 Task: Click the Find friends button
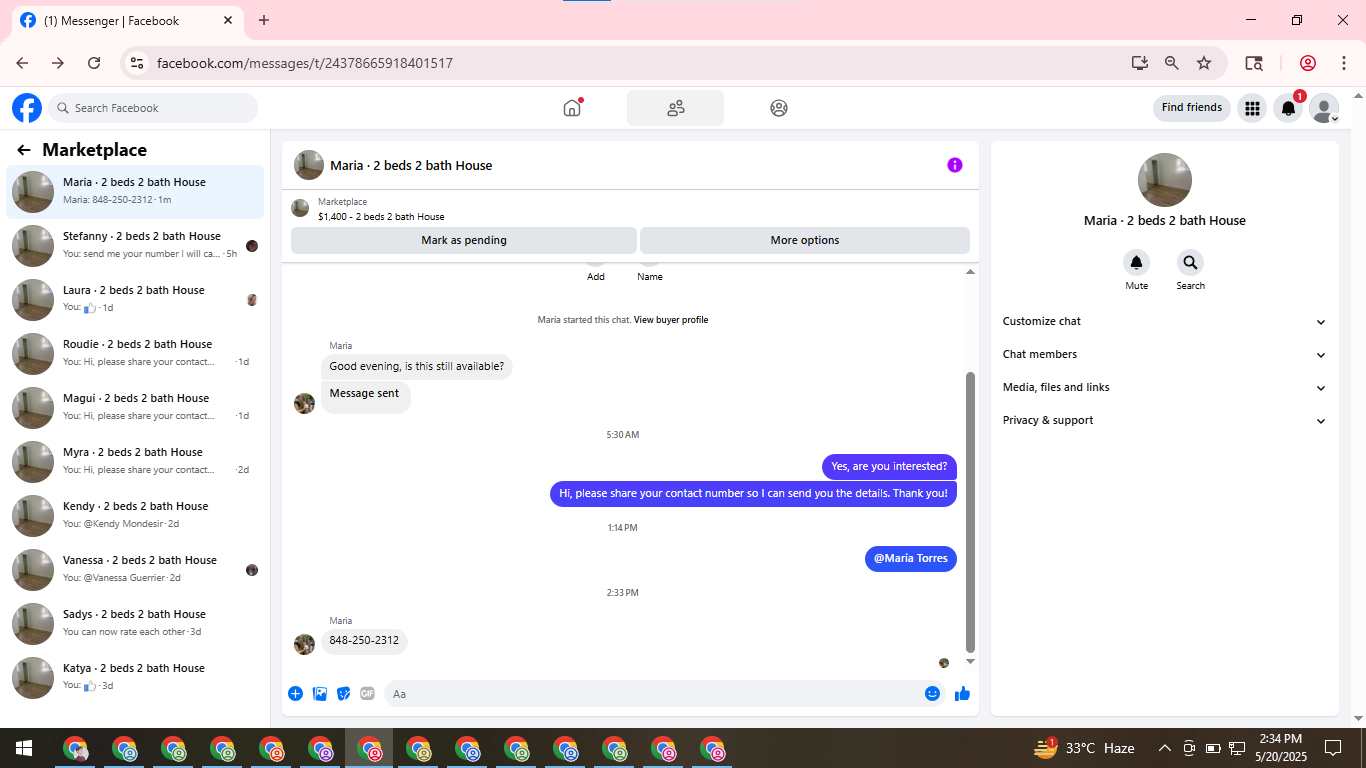pyautogui.click(x=1192, y=108)
